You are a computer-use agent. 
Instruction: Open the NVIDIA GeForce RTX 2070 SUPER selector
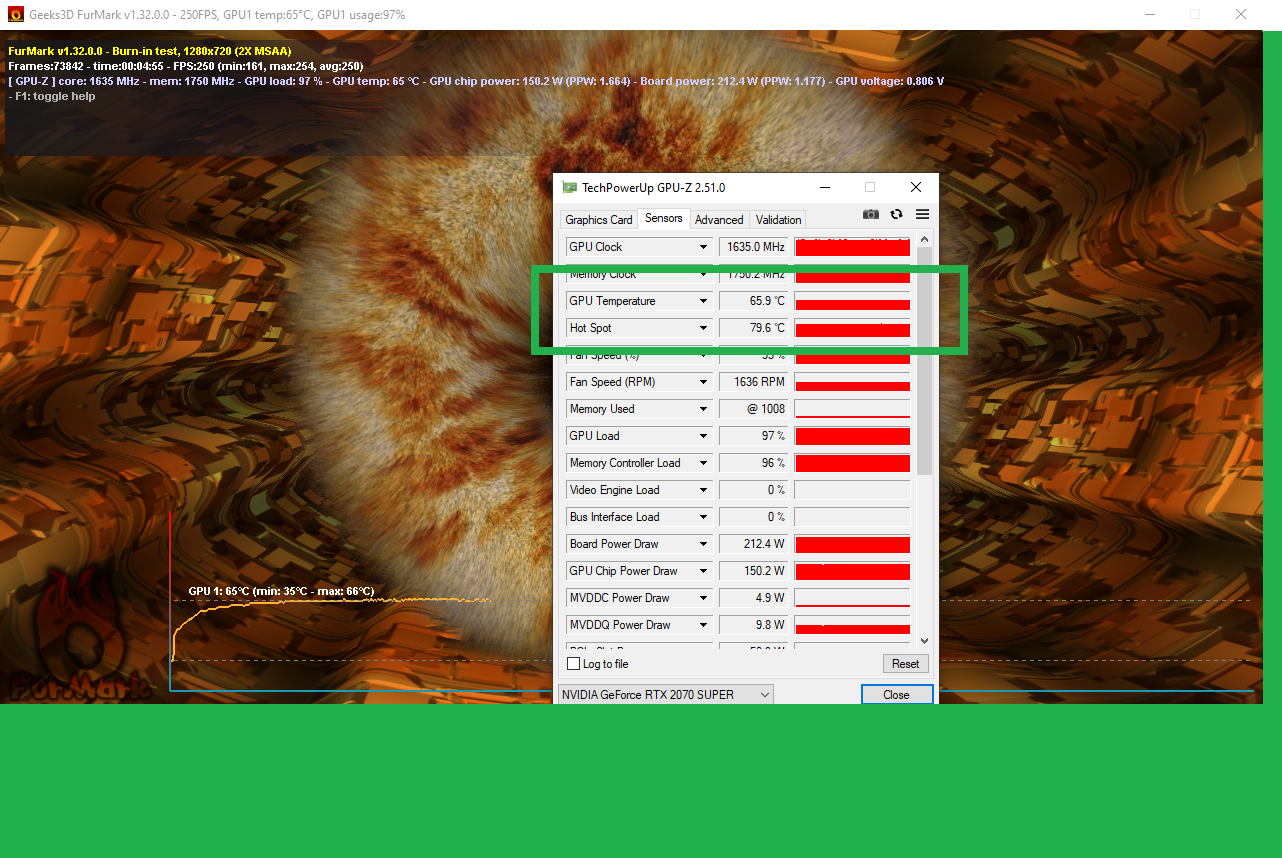(665, 695)
